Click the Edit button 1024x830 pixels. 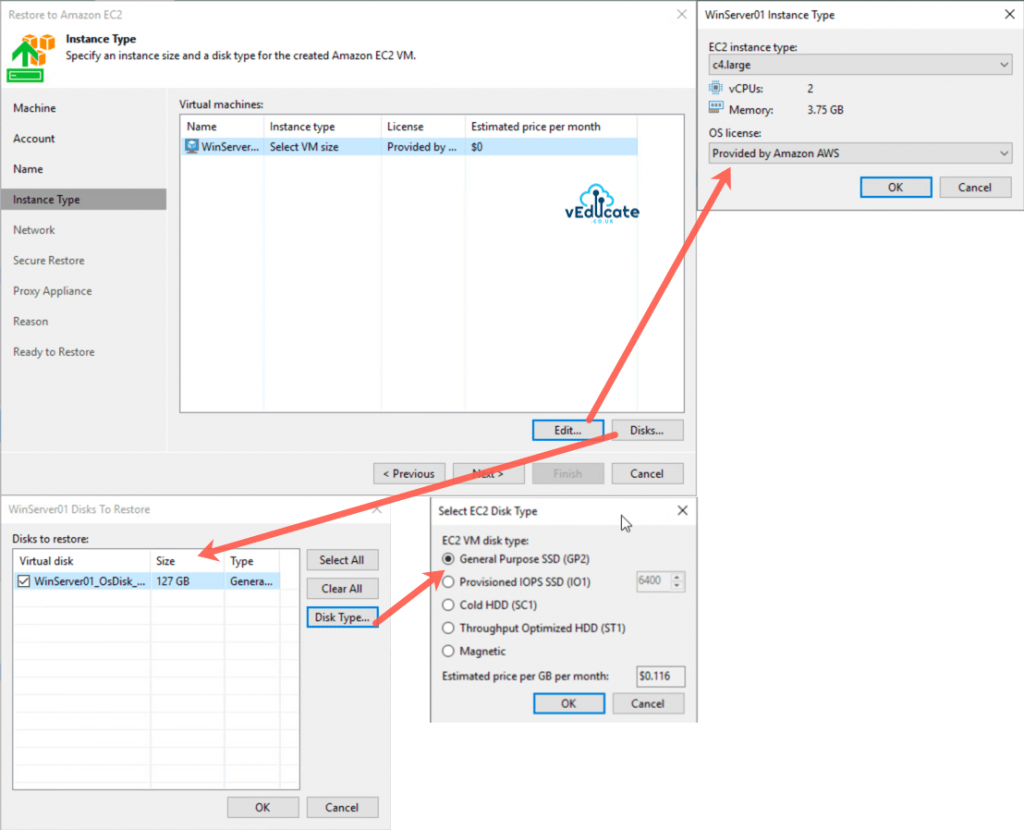click(x=567, y=429)
